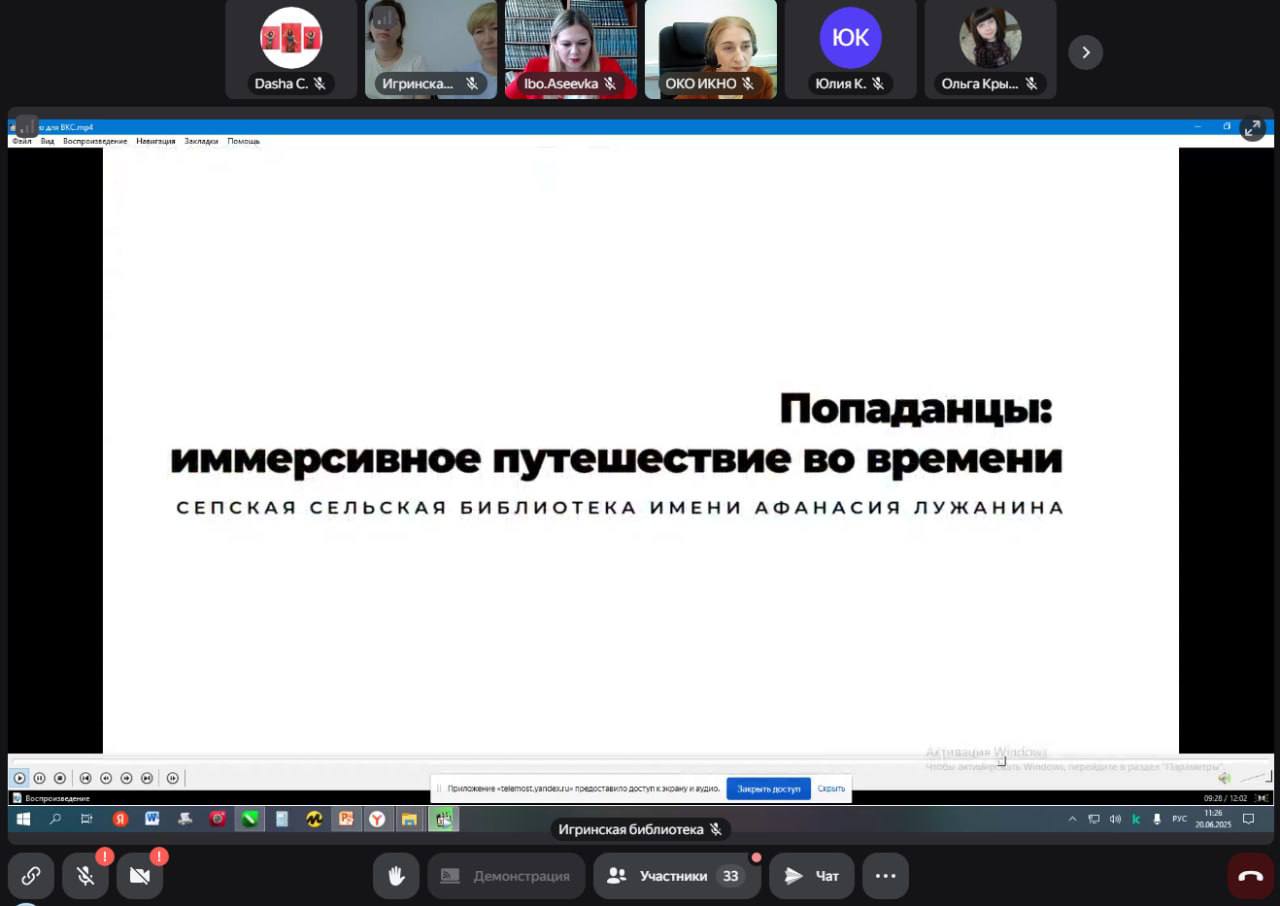Viewport: 1280px width, 906px height.
Task: Open File Explorer from the shared taskbar
Action: point(409,819)
